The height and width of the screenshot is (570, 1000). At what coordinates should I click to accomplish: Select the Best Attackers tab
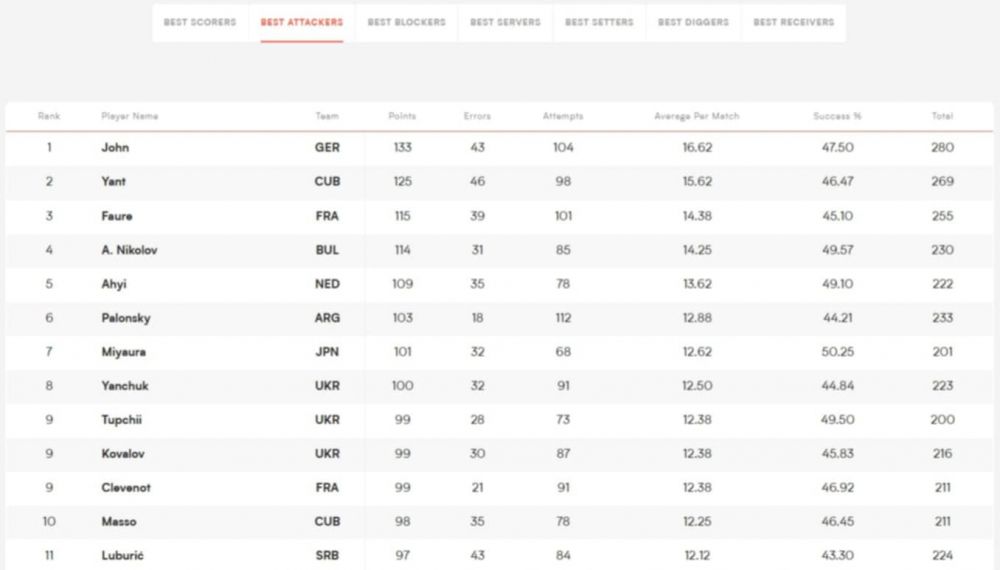301,22
